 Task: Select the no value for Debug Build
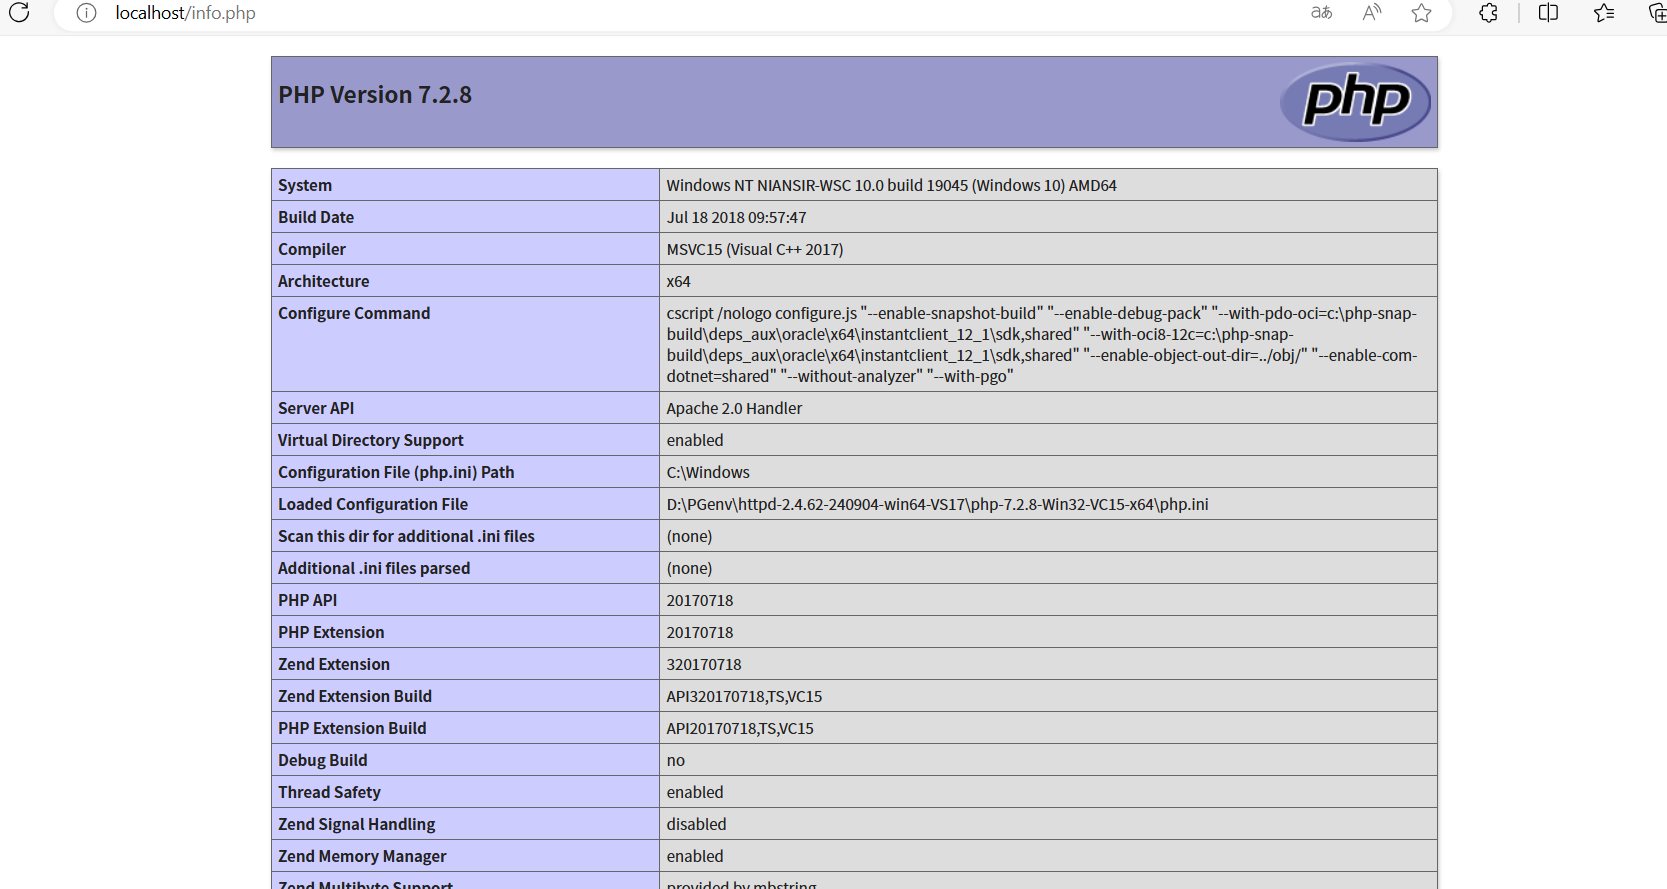click(x=676, y=760)
